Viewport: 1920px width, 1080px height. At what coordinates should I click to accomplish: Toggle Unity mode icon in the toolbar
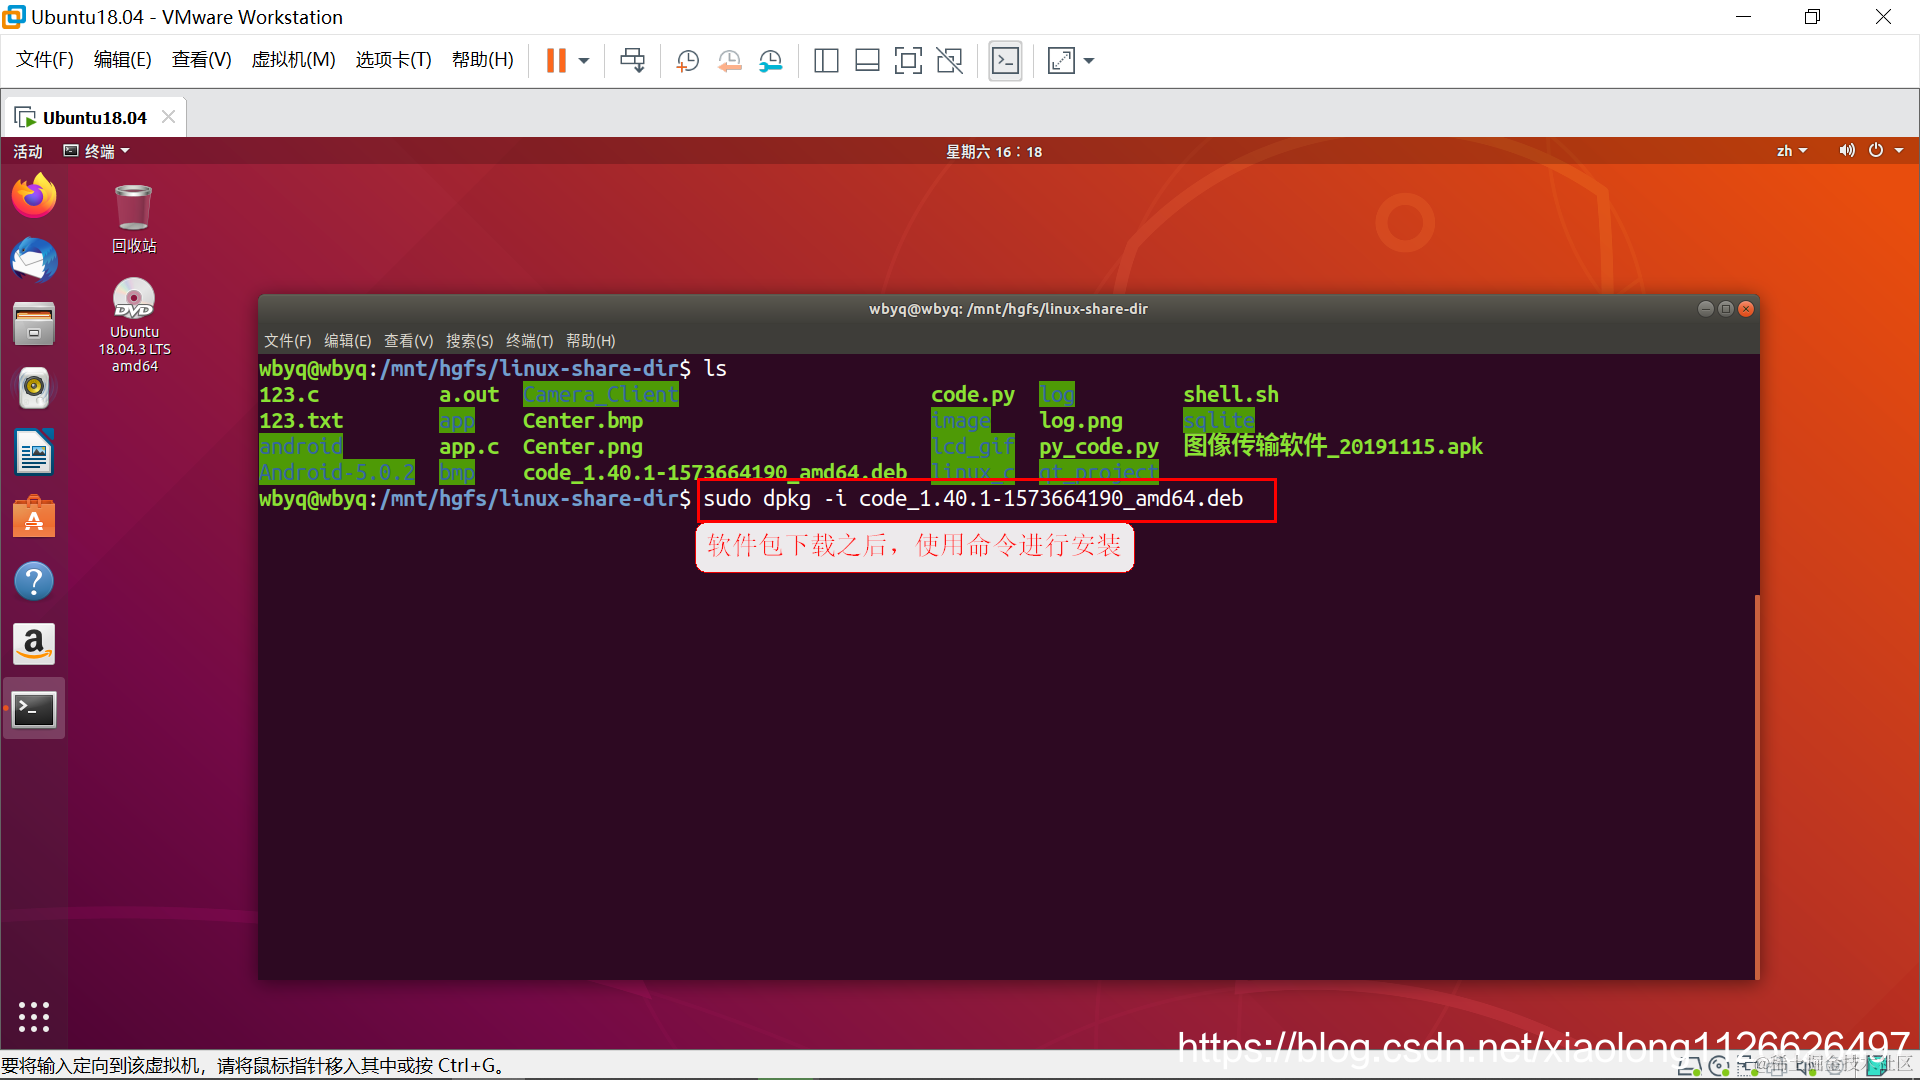coord(949,61)
